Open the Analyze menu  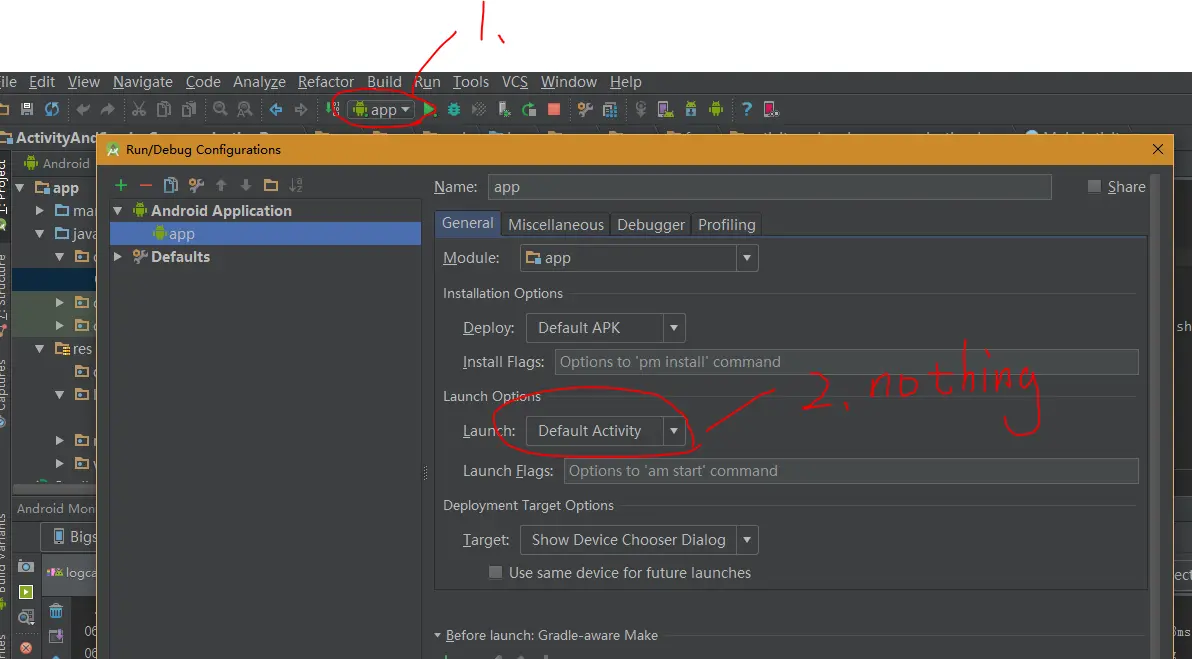[259, 81]
